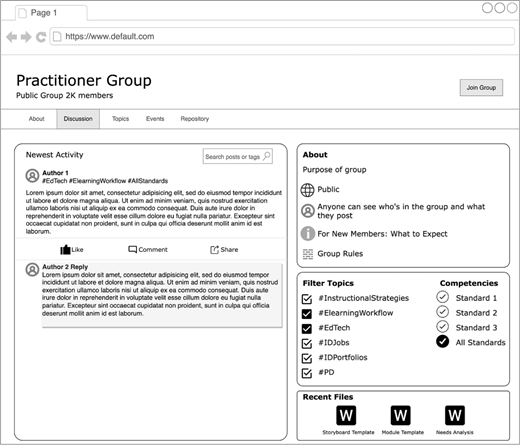Click the #EdTech tag on Author 1's post

coord(55,181)
